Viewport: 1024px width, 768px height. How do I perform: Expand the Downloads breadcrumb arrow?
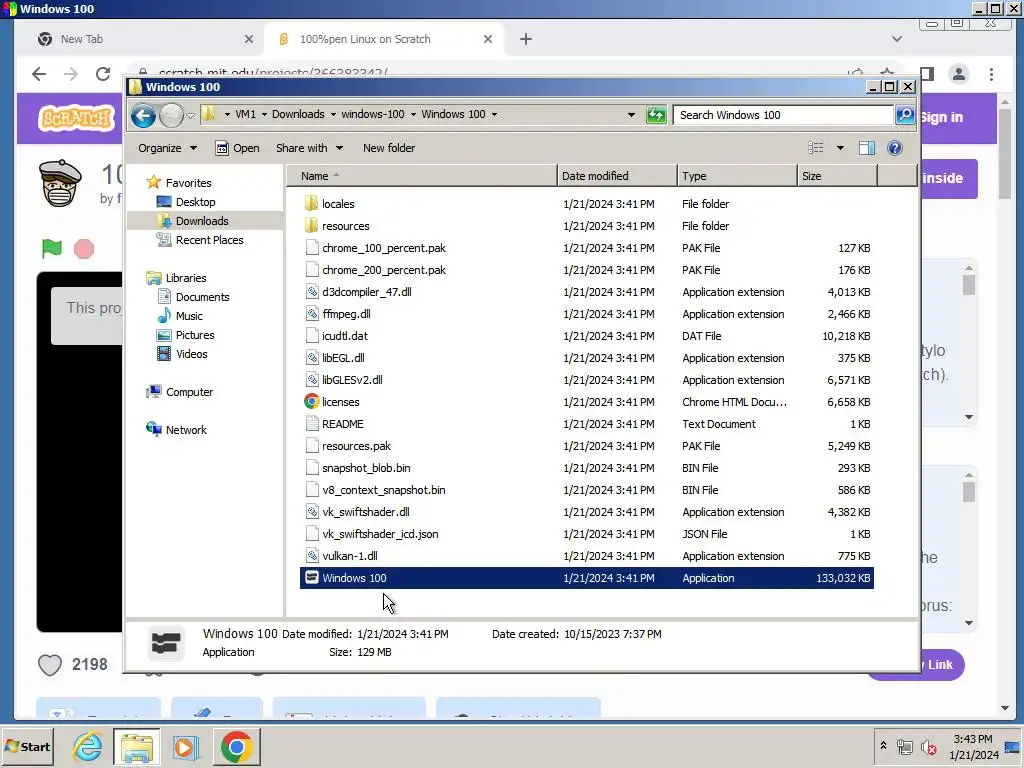333,114
